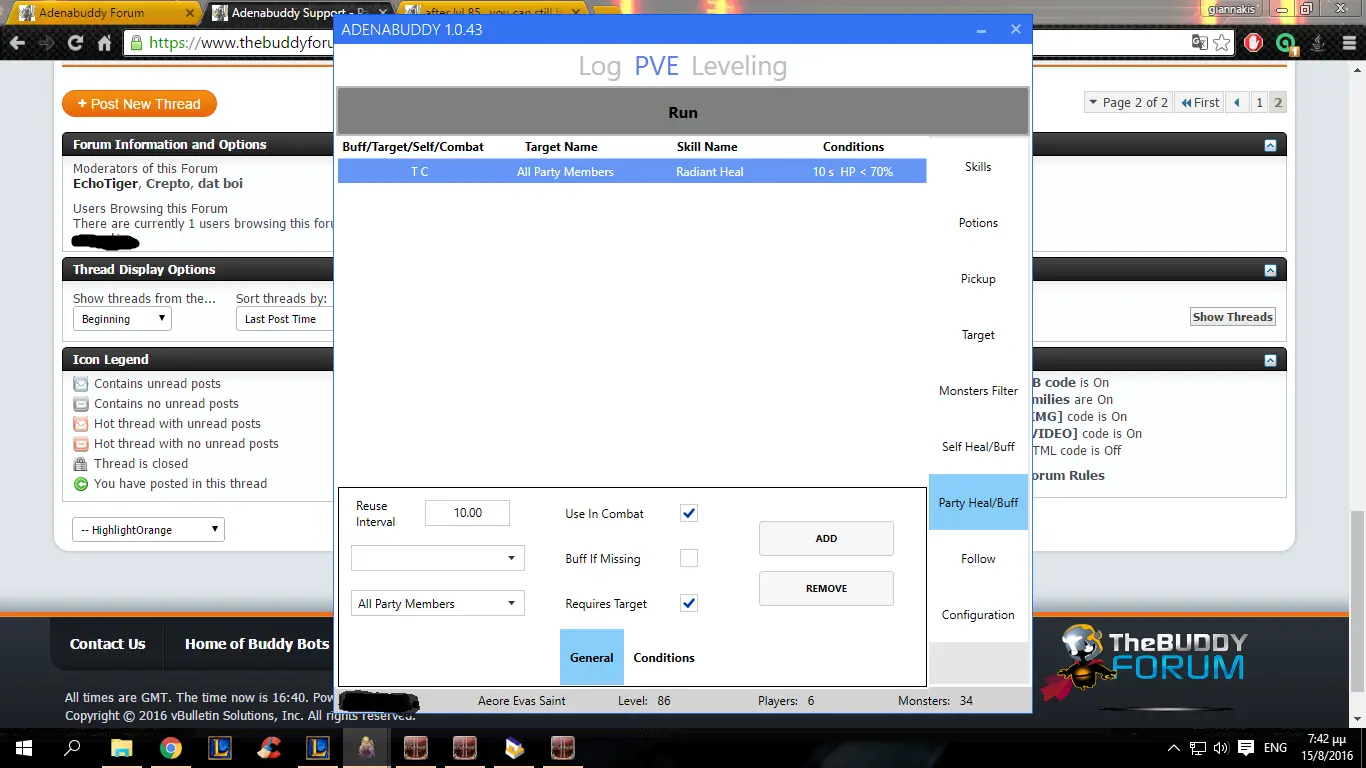The width and height of the screenshot is (1366, 768).
Task: Go to the Chrome home page icon
Action: pos(104,43)
